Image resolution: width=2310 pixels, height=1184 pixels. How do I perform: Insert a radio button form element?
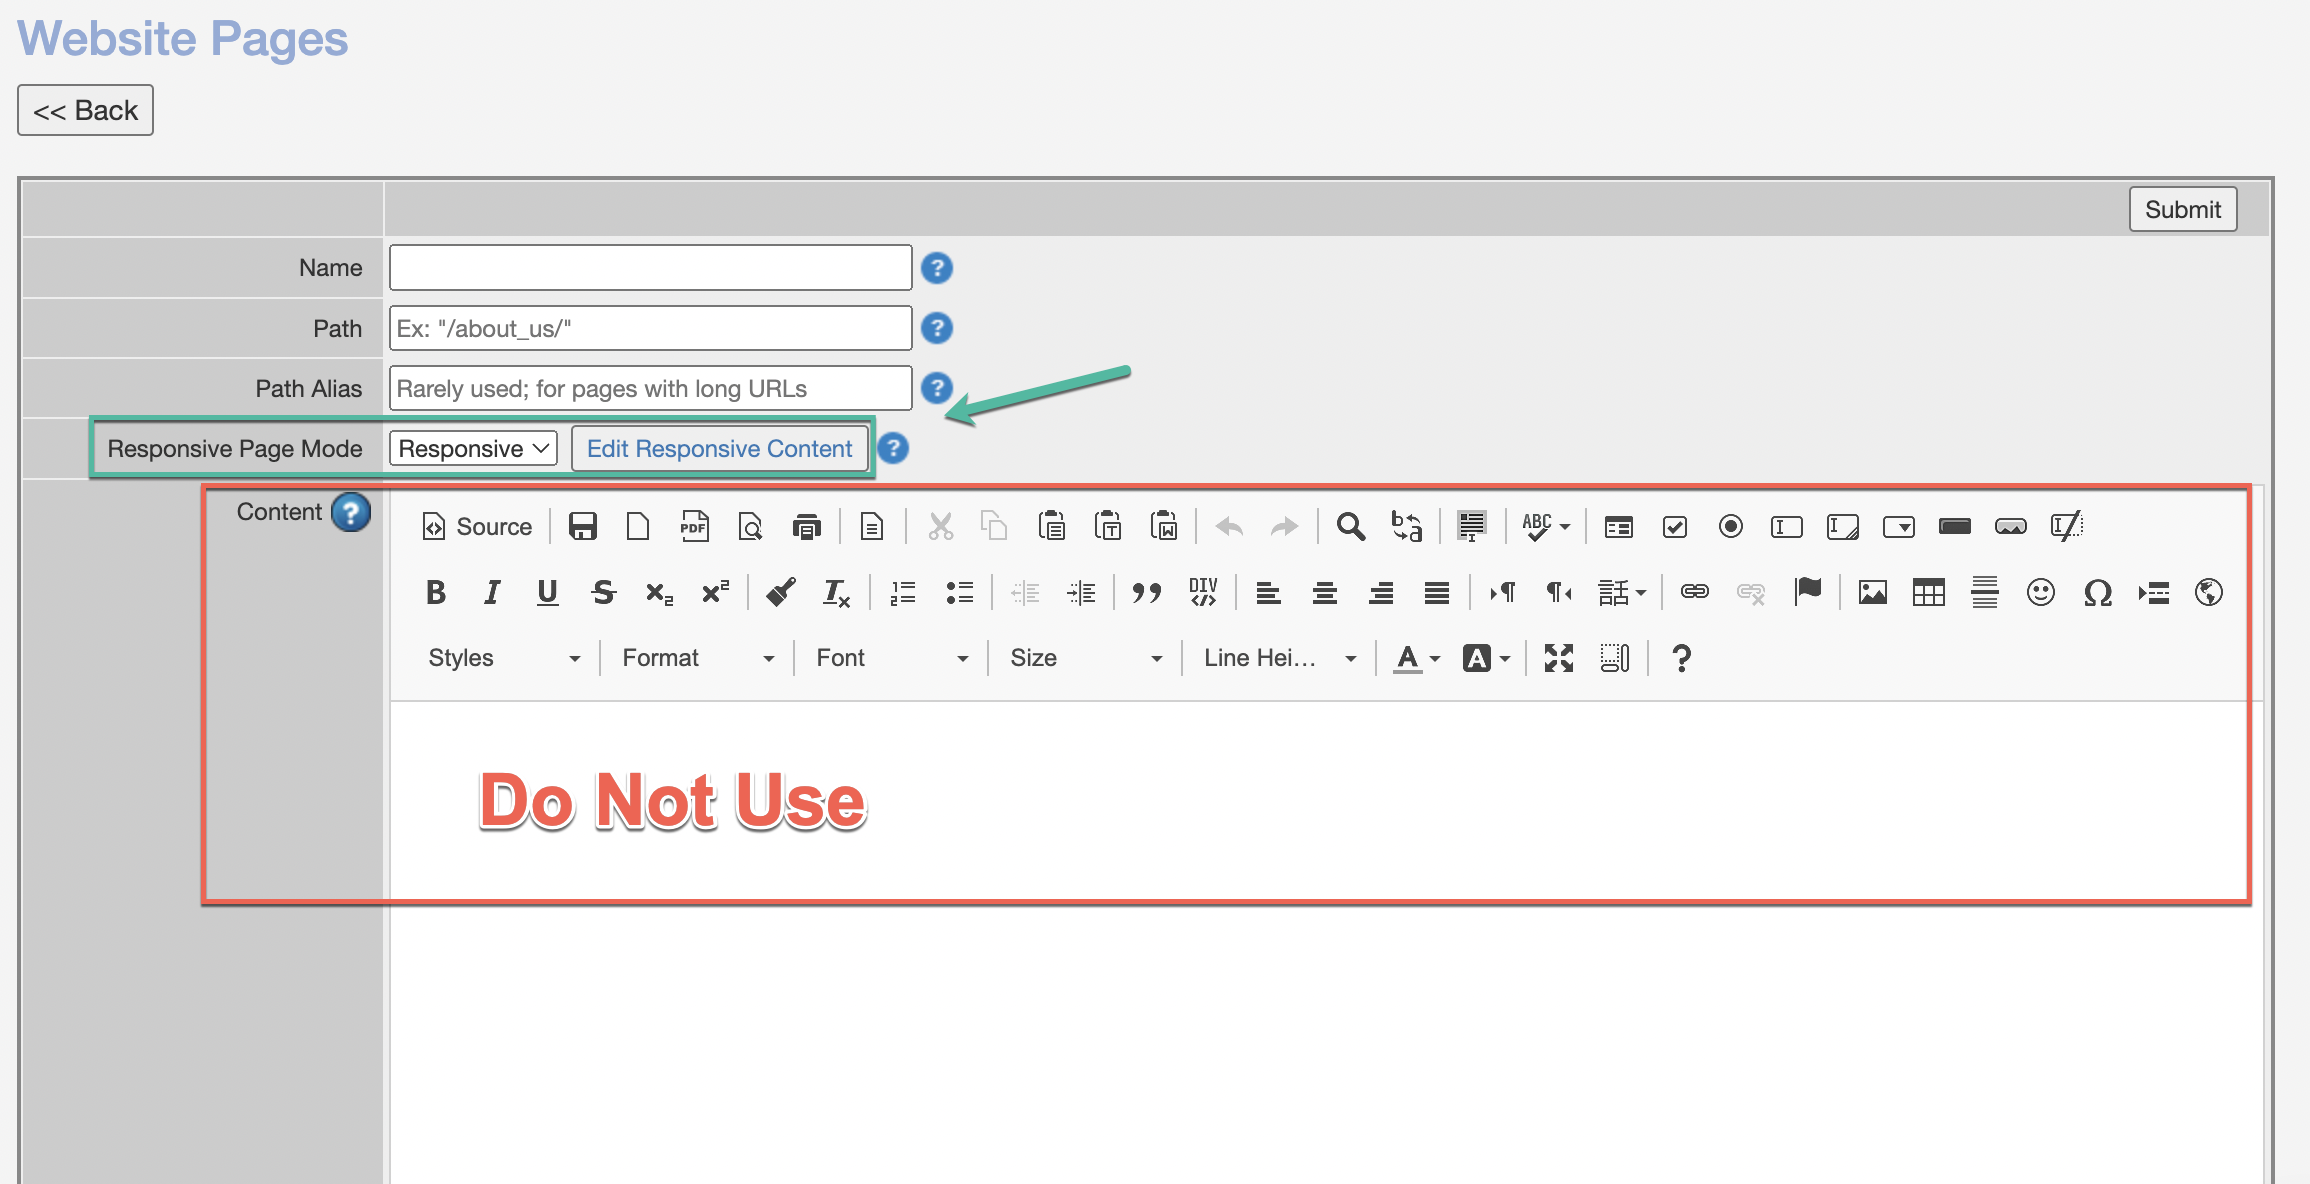1730,527
